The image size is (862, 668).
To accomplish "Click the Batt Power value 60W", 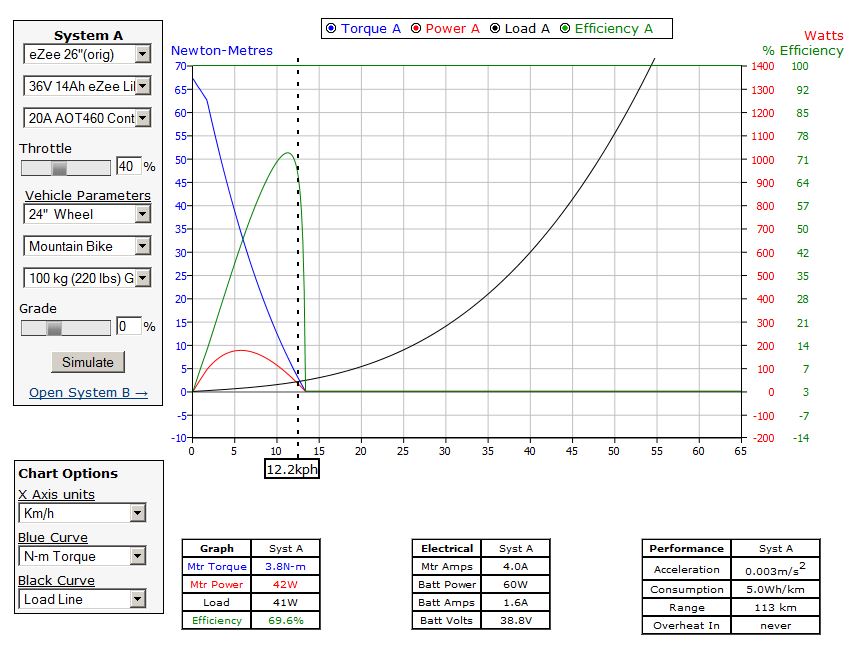I will click(515, 584).
